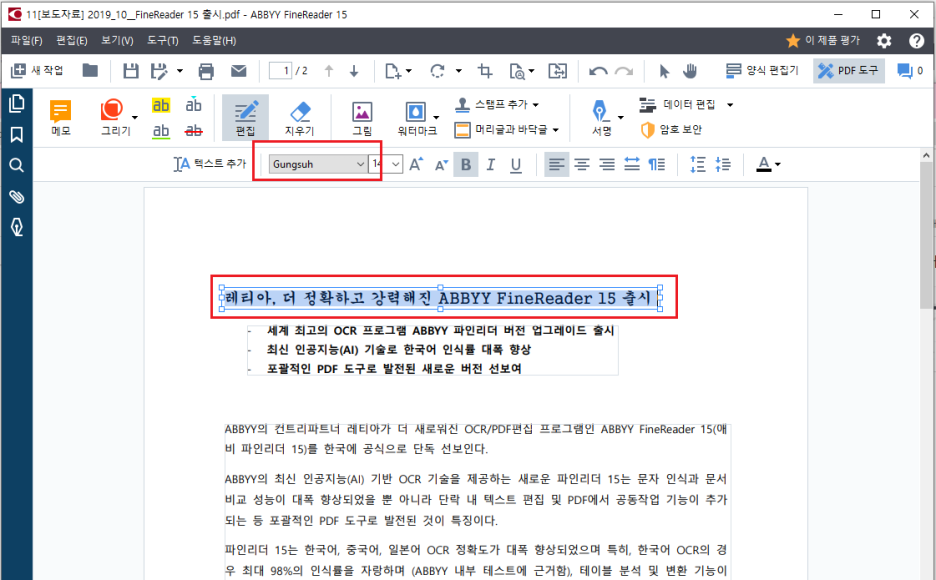Click the Save As pencil-disk icon
The width and height of the screenshot is (936, 580).
coord(159,71)
